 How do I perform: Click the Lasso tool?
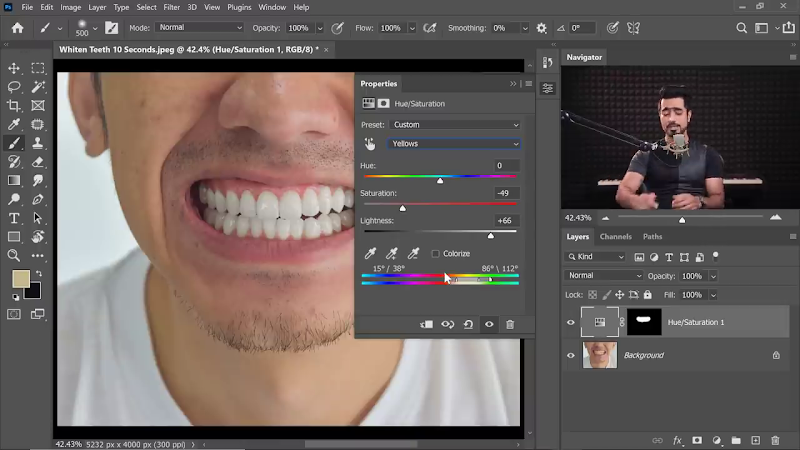(x=14, y=87)
